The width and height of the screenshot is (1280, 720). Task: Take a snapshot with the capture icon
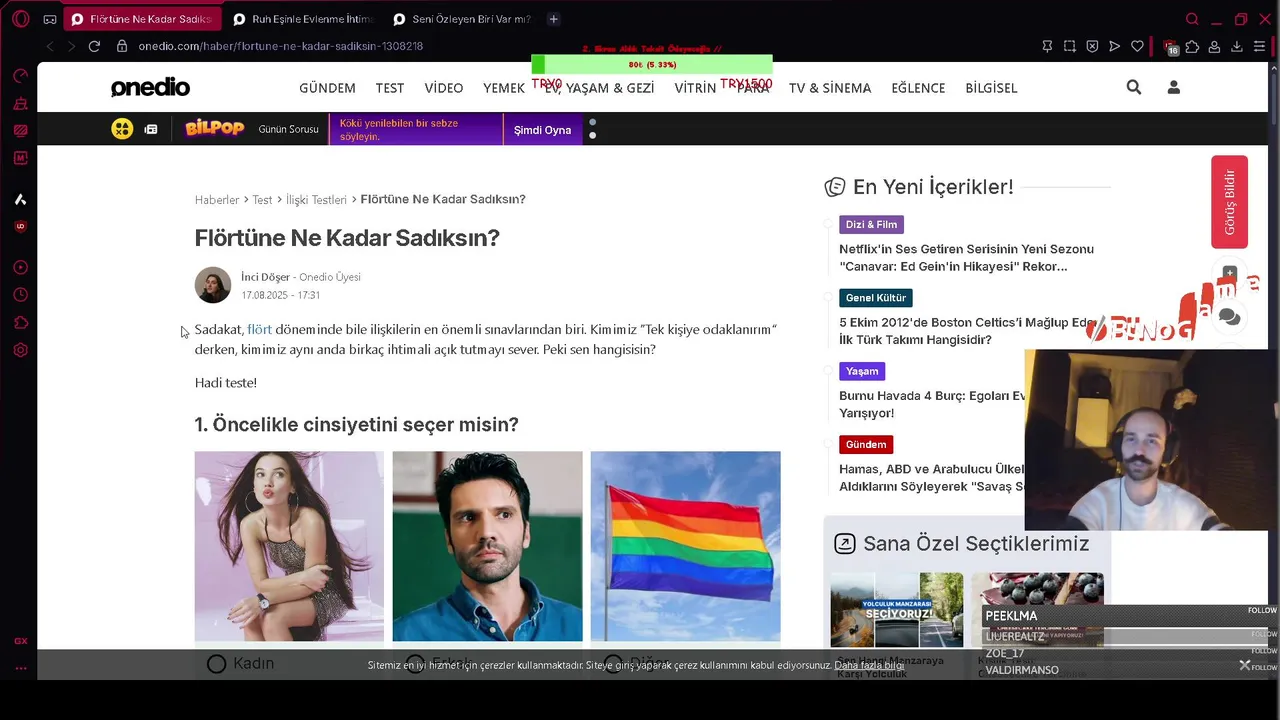1070,46
